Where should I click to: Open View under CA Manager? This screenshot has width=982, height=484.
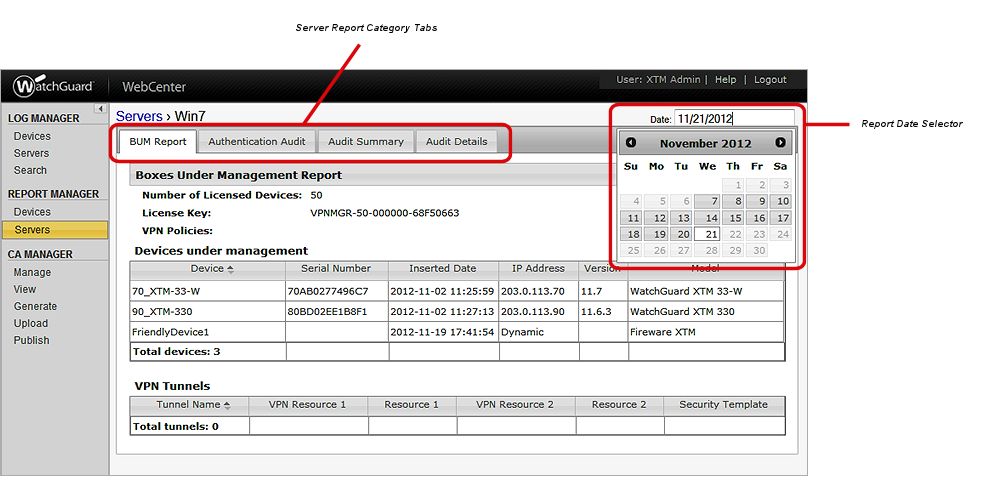point(25,289)
